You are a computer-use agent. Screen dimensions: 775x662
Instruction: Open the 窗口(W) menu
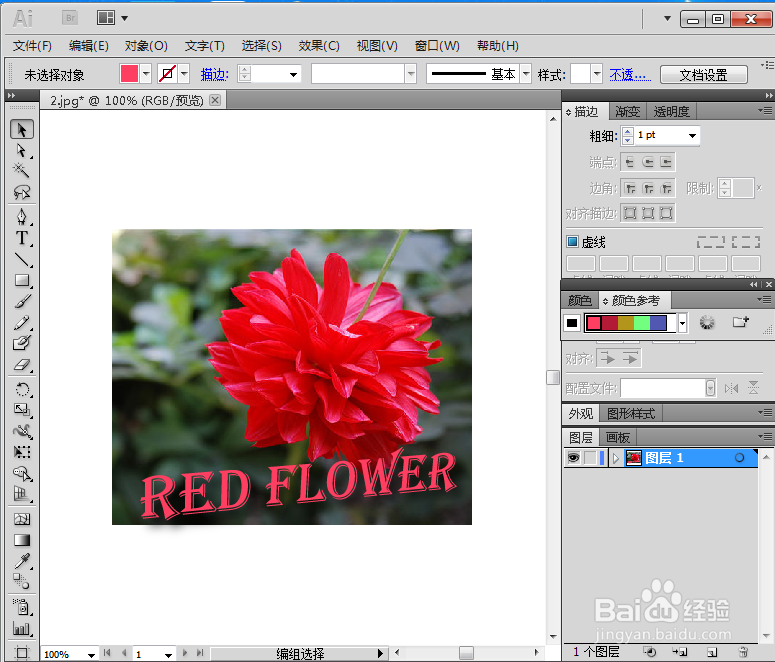(437, 46)
